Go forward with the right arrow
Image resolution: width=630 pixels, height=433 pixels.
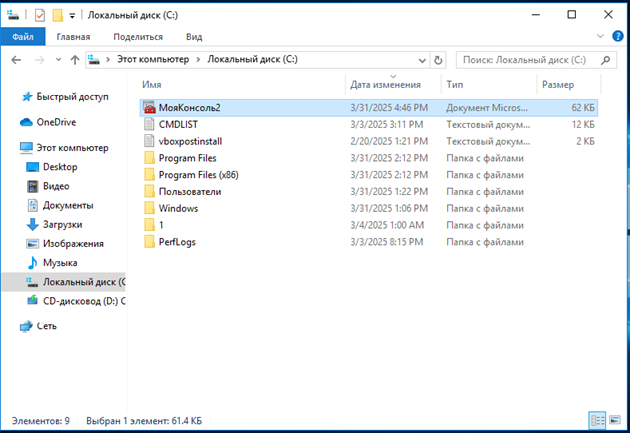[39, 60]
